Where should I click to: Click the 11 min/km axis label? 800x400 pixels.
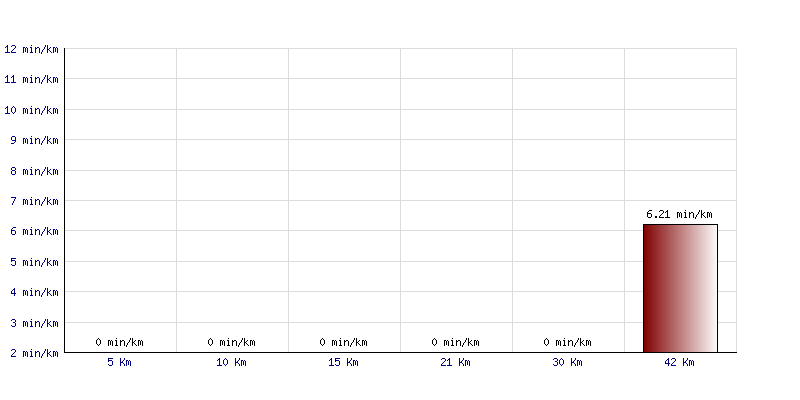(x=31, y=79)
